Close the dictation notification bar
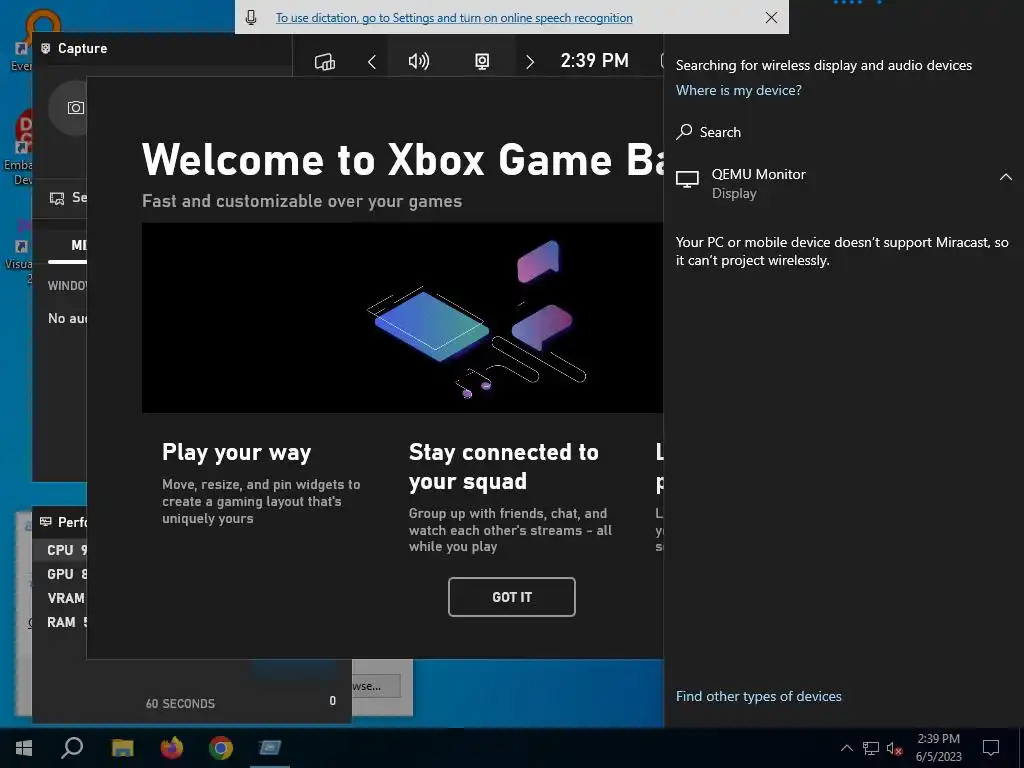The height and width of the screenshot is (768, 1024). 771,18
